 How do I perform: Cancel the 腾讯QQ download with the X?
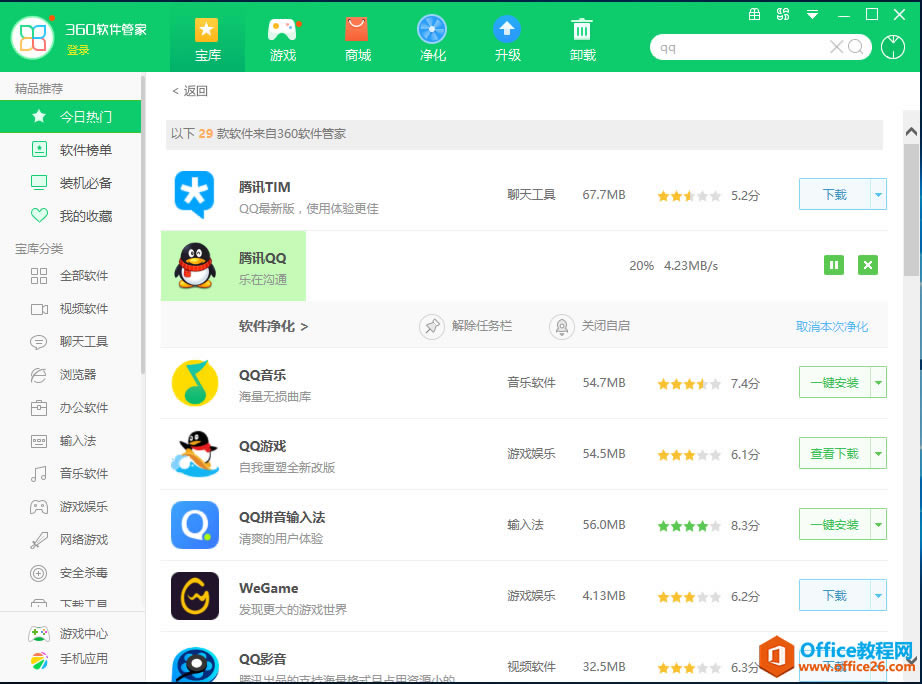coord(868,265)
